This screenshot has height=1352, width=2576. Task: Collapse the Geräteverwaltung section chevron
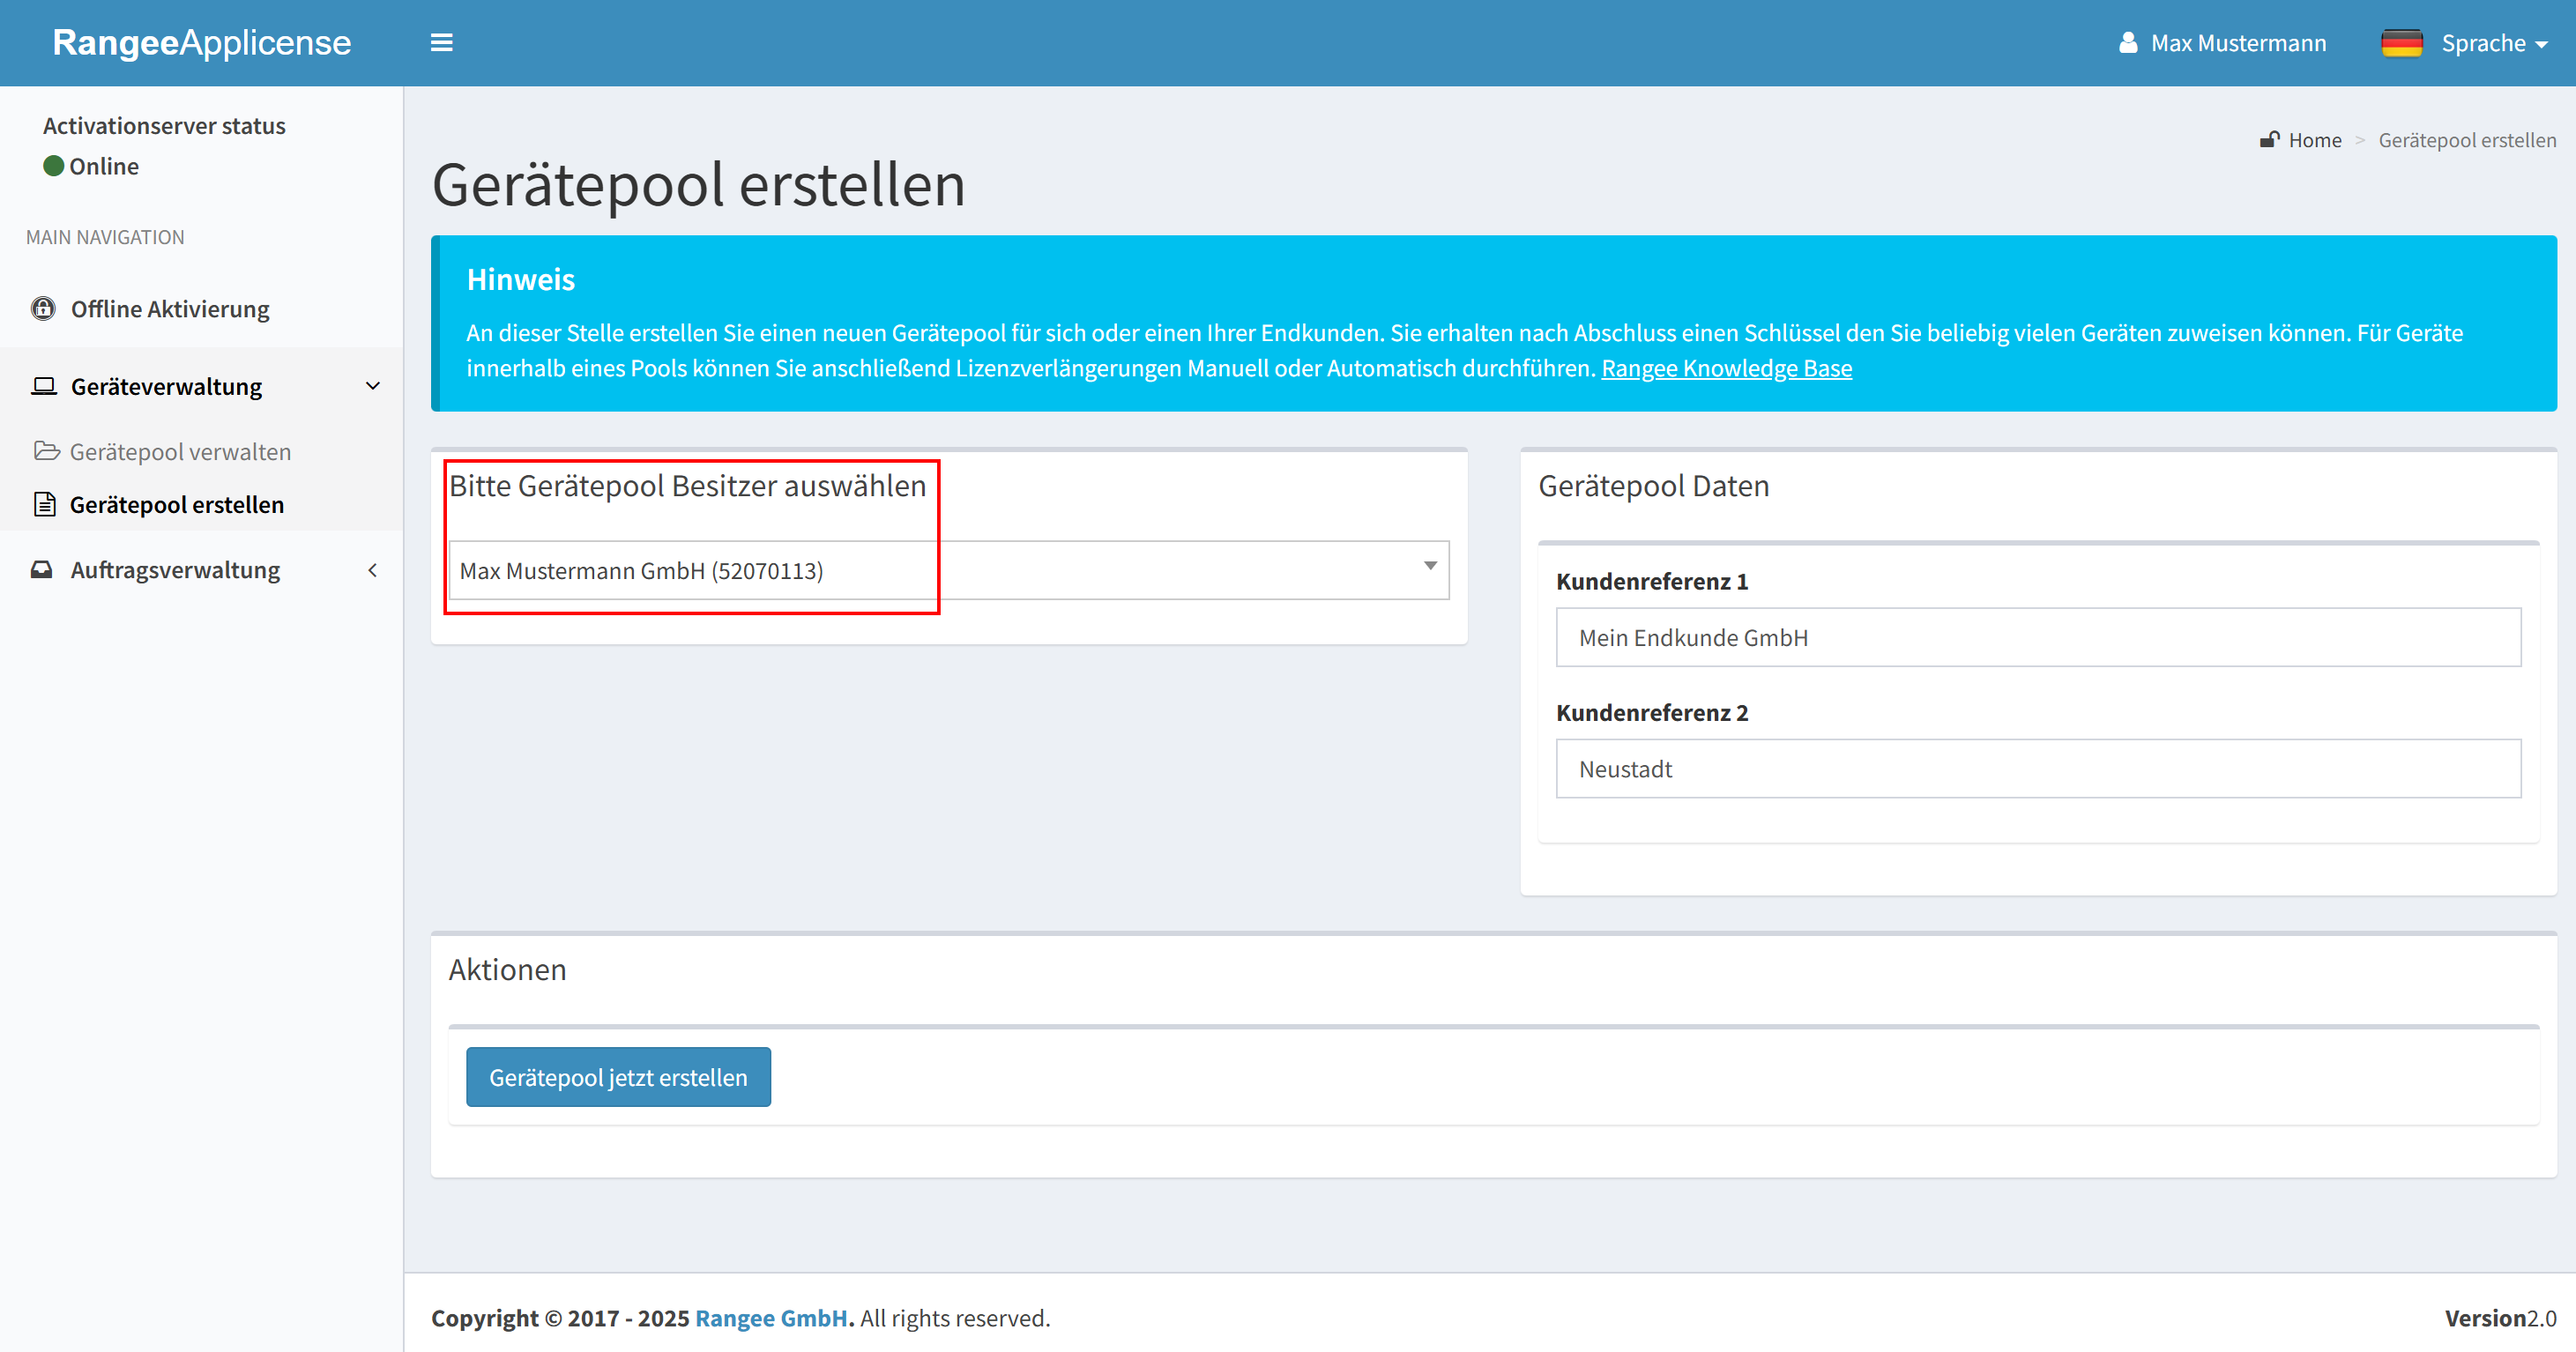[373, 385]
